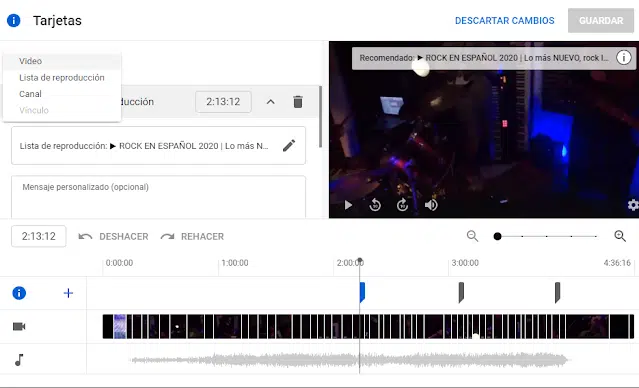Select the blue card marker on timeline
This screenshot has height=388, width=639.
point(362,293)
